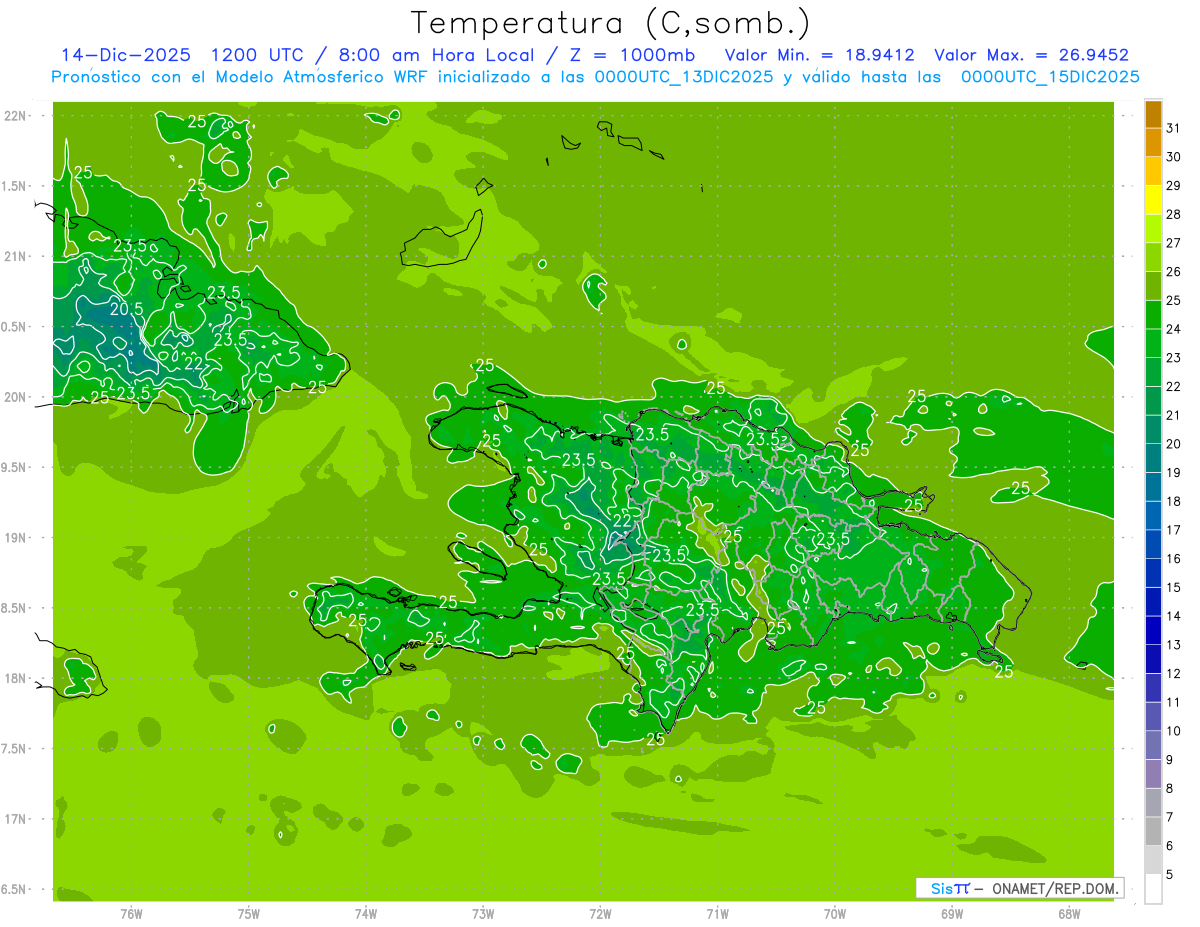The image size is (1200, 927).
Task: Click the '76W' longitude axis label
Action: coord(131,914)
